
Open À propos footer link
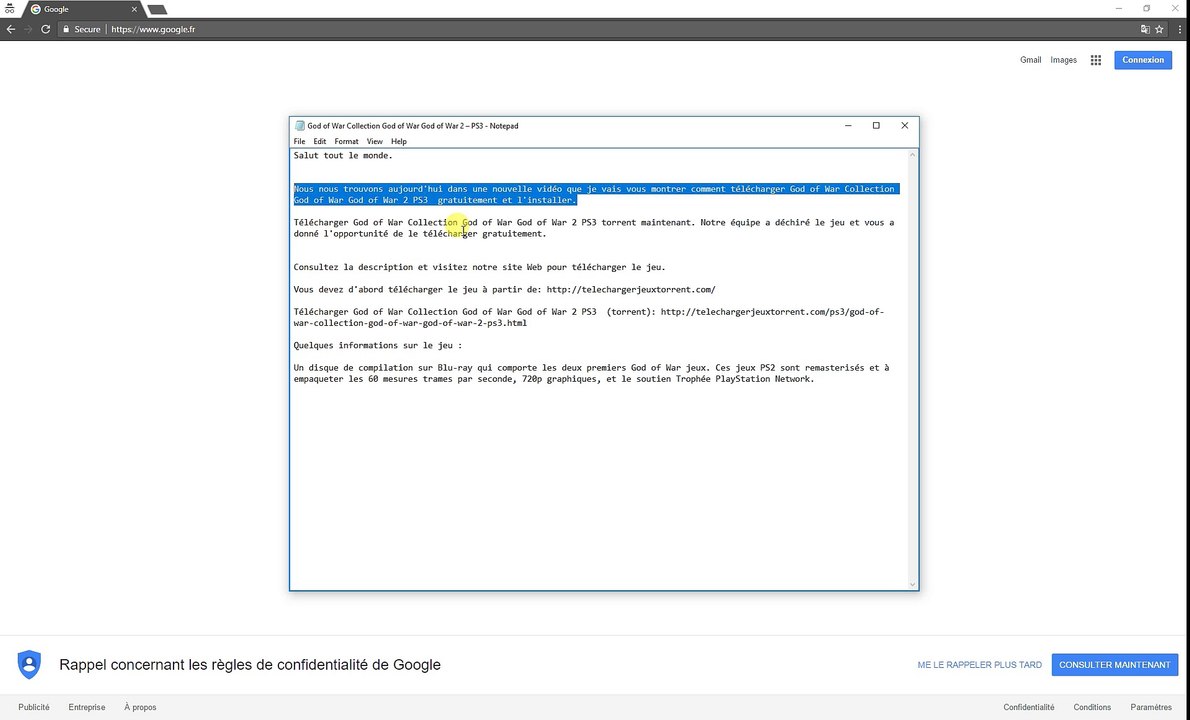(x=140, y=707)
